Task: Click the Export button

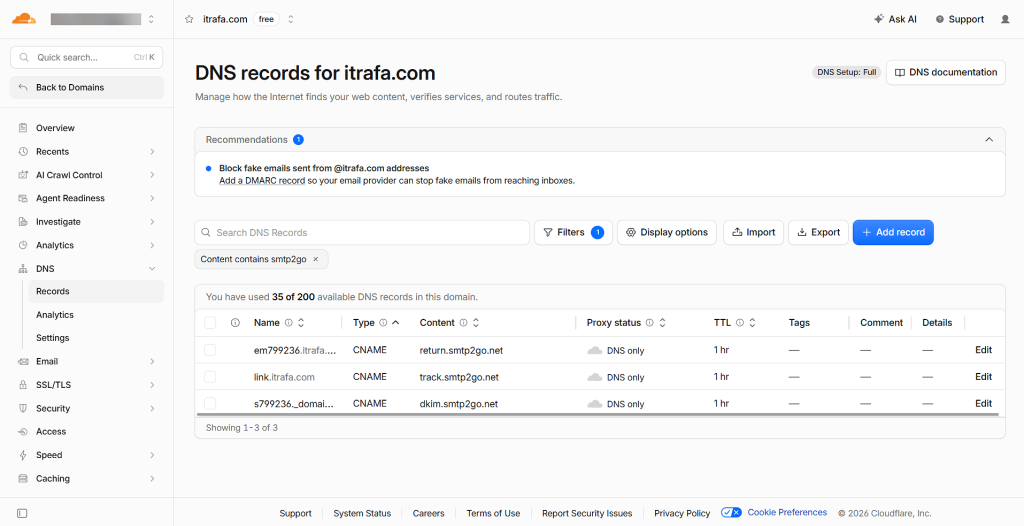Action: (819, 233)
